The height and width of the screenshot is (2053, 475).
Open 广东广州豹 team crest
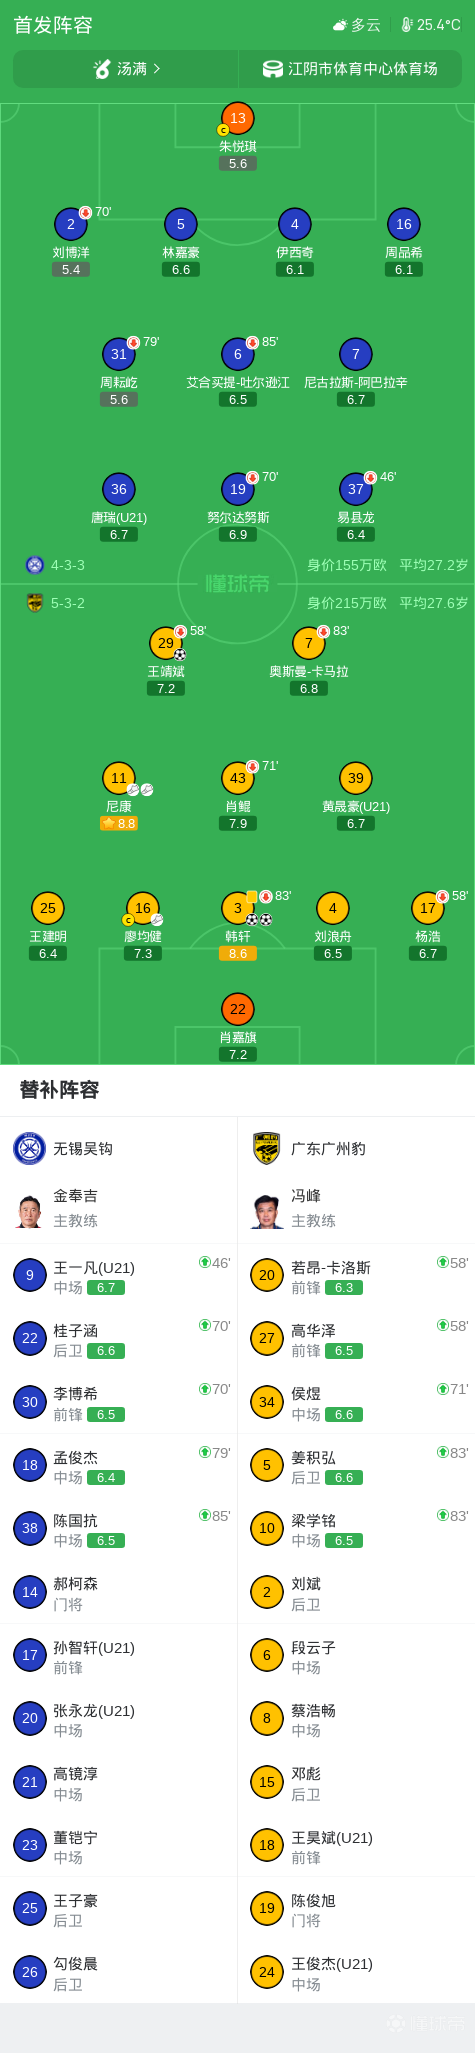267,1148
